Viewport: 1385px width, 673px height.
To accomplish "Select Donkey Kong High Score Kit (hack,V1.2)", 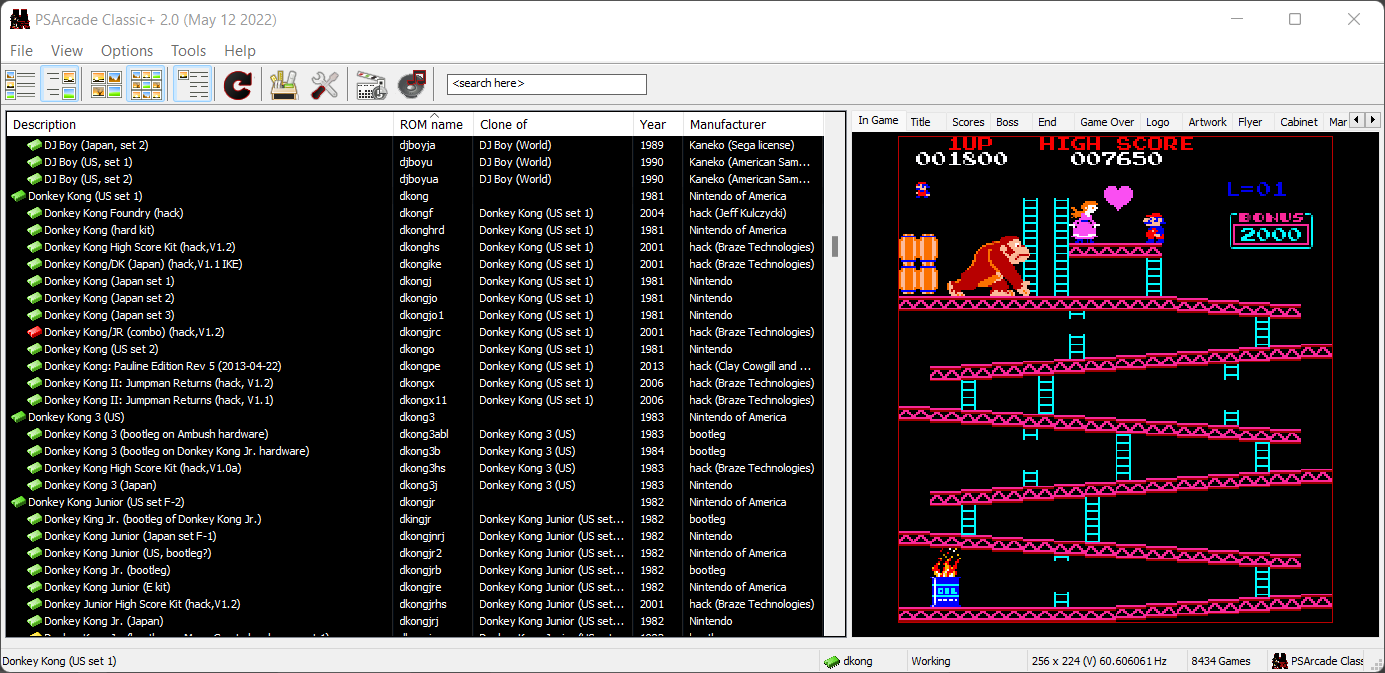I will pyautogui.click(x=415, y=247).
